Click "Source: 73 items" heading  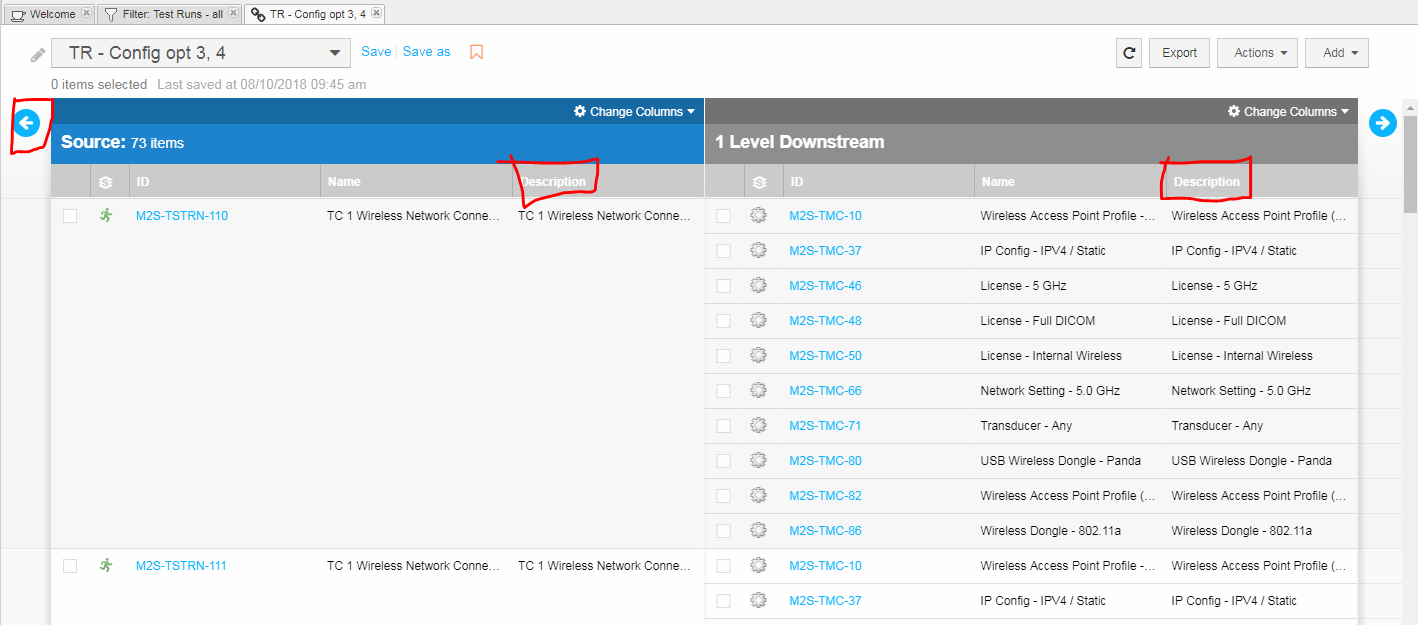122,142
